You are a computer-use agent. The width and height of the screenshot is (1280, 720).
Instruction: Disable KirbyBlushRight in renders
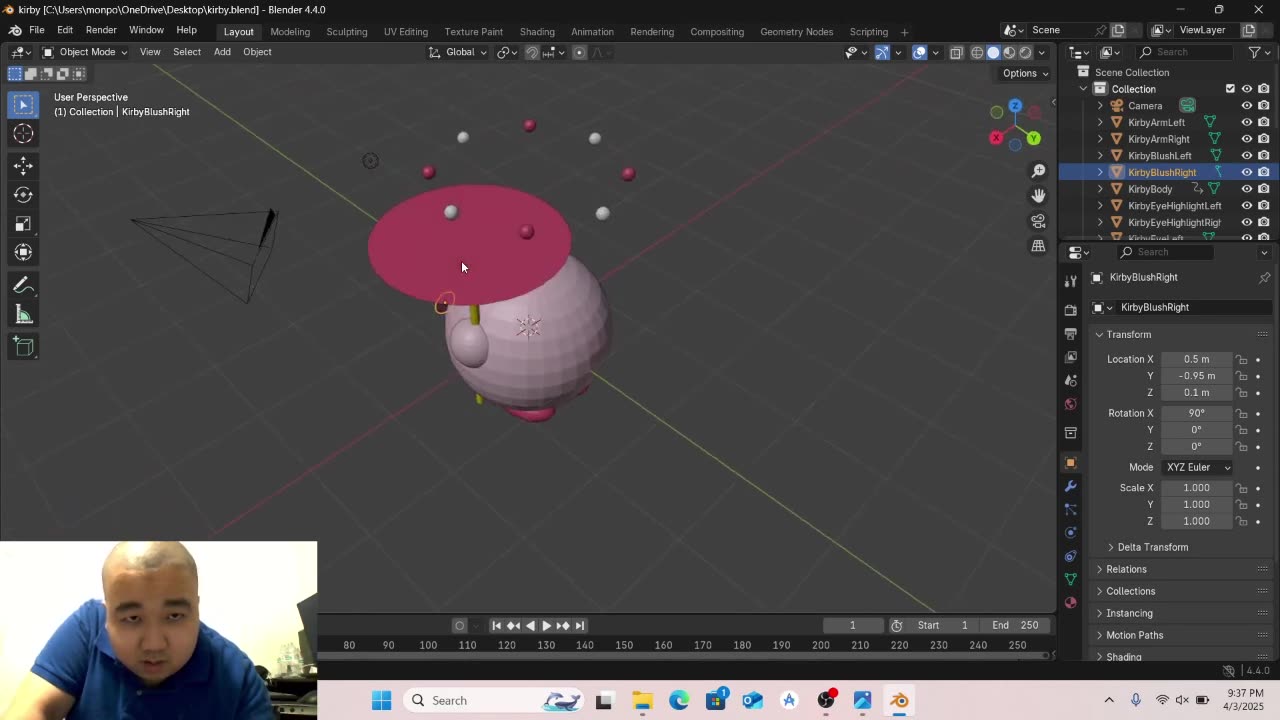pos(1264,172)
